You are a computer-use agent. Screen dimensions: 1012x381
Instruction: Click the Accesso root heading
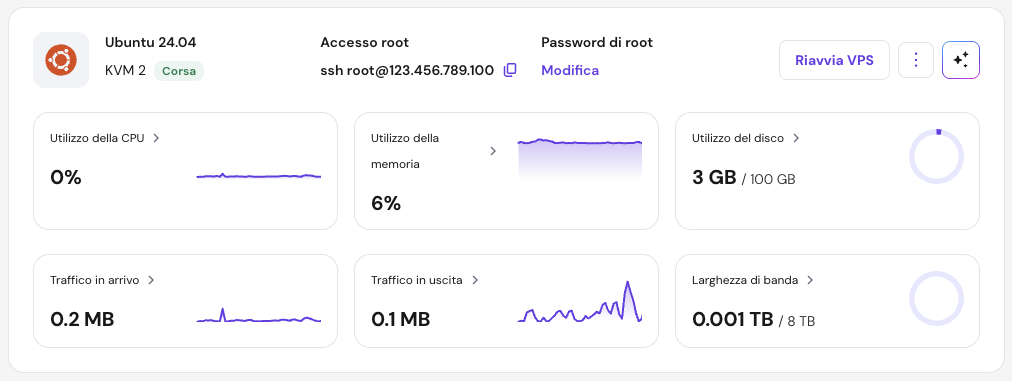coord(365,43)
